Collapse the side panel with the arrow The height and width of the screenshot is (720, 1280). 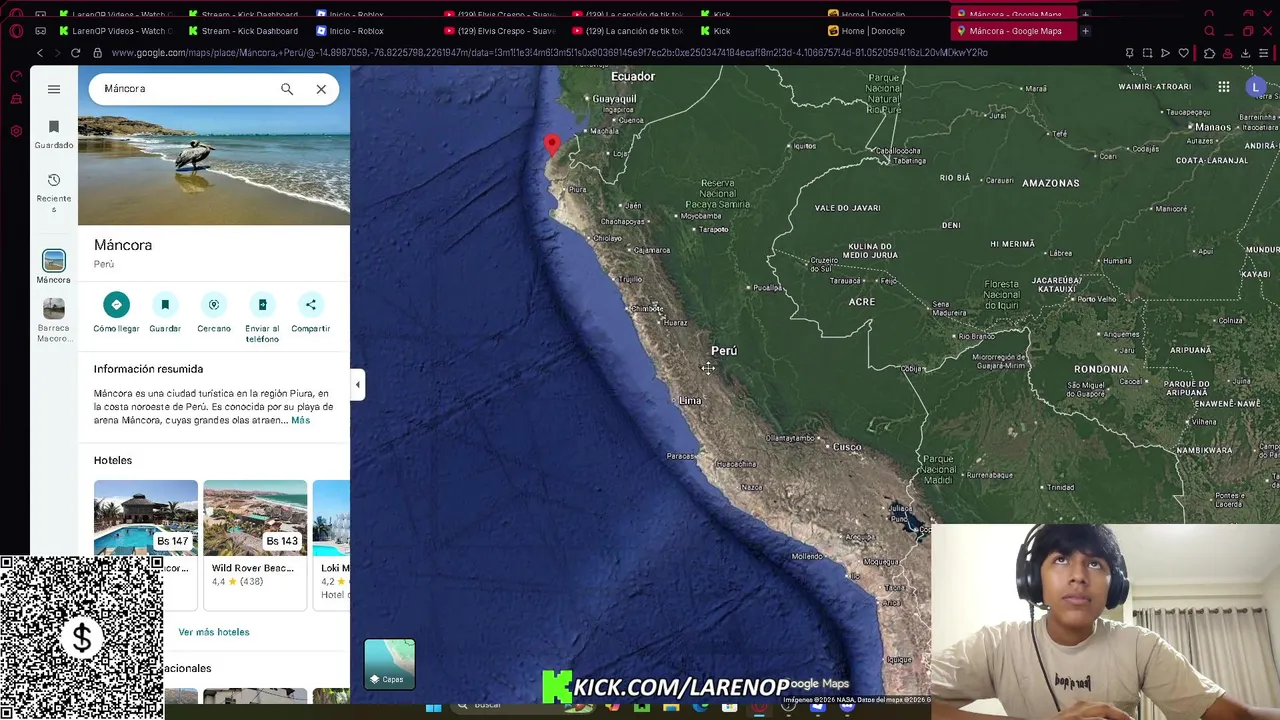(358, 384)
